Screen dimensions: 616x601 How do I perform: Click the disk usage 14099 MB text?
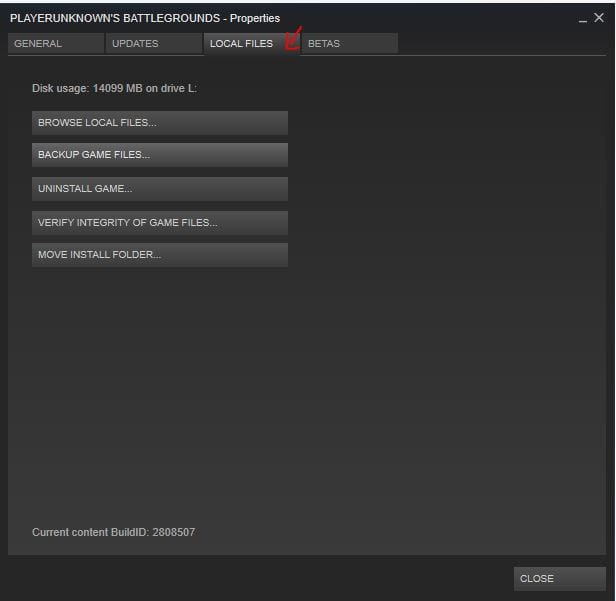[x=114, y=88]
